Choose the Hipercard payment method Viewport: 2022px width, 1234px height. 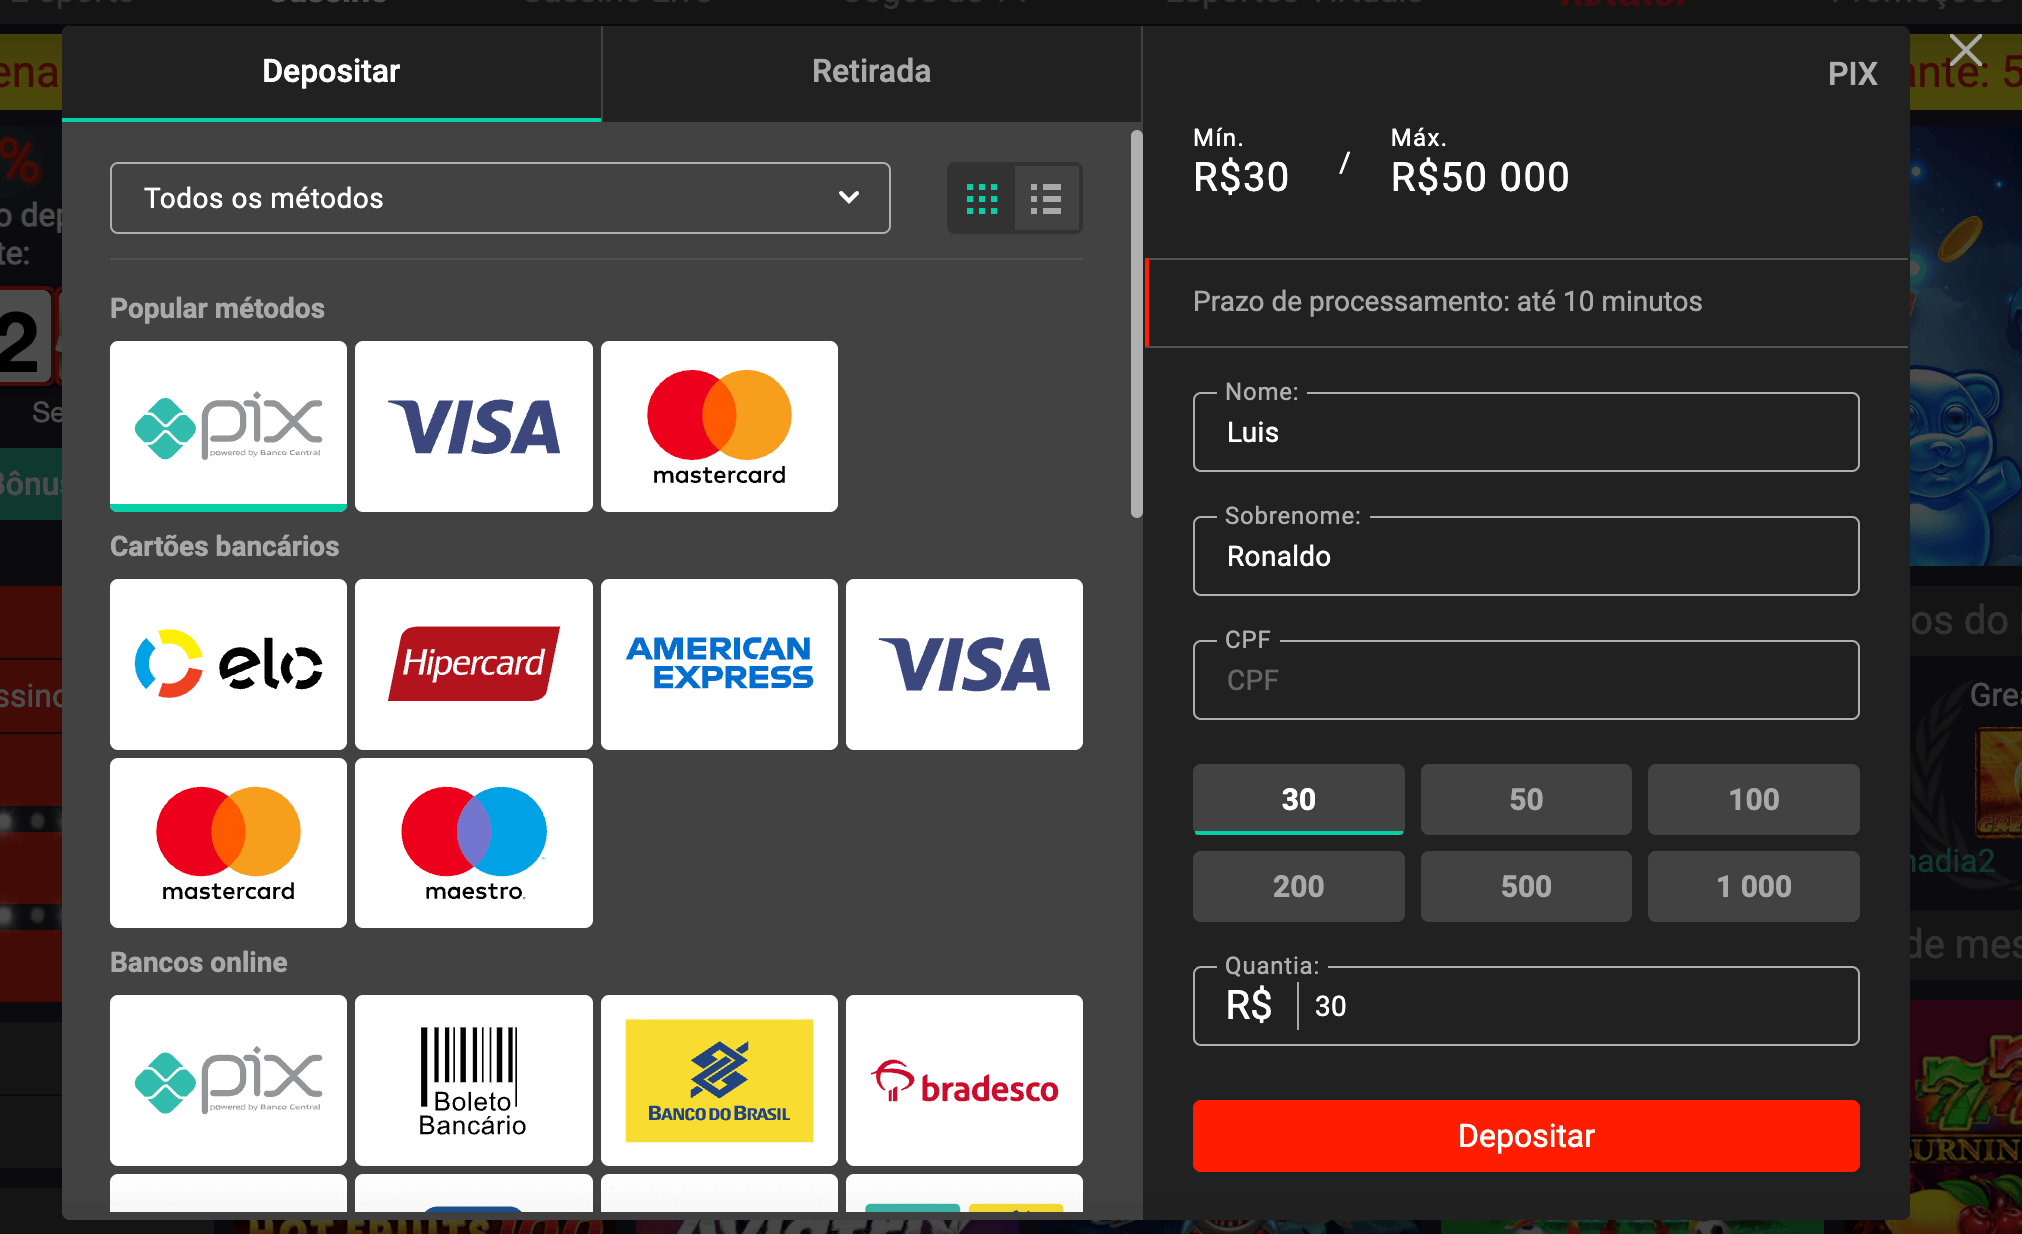474,664
